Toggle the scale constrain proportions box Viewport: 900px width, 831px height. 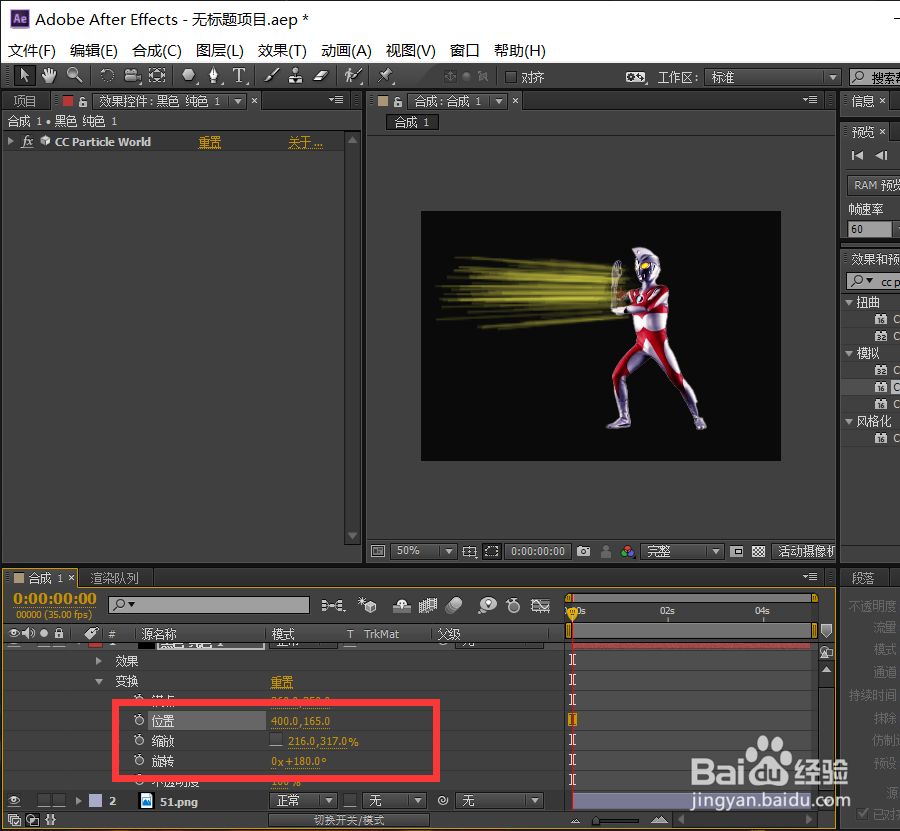coord(276,740)
